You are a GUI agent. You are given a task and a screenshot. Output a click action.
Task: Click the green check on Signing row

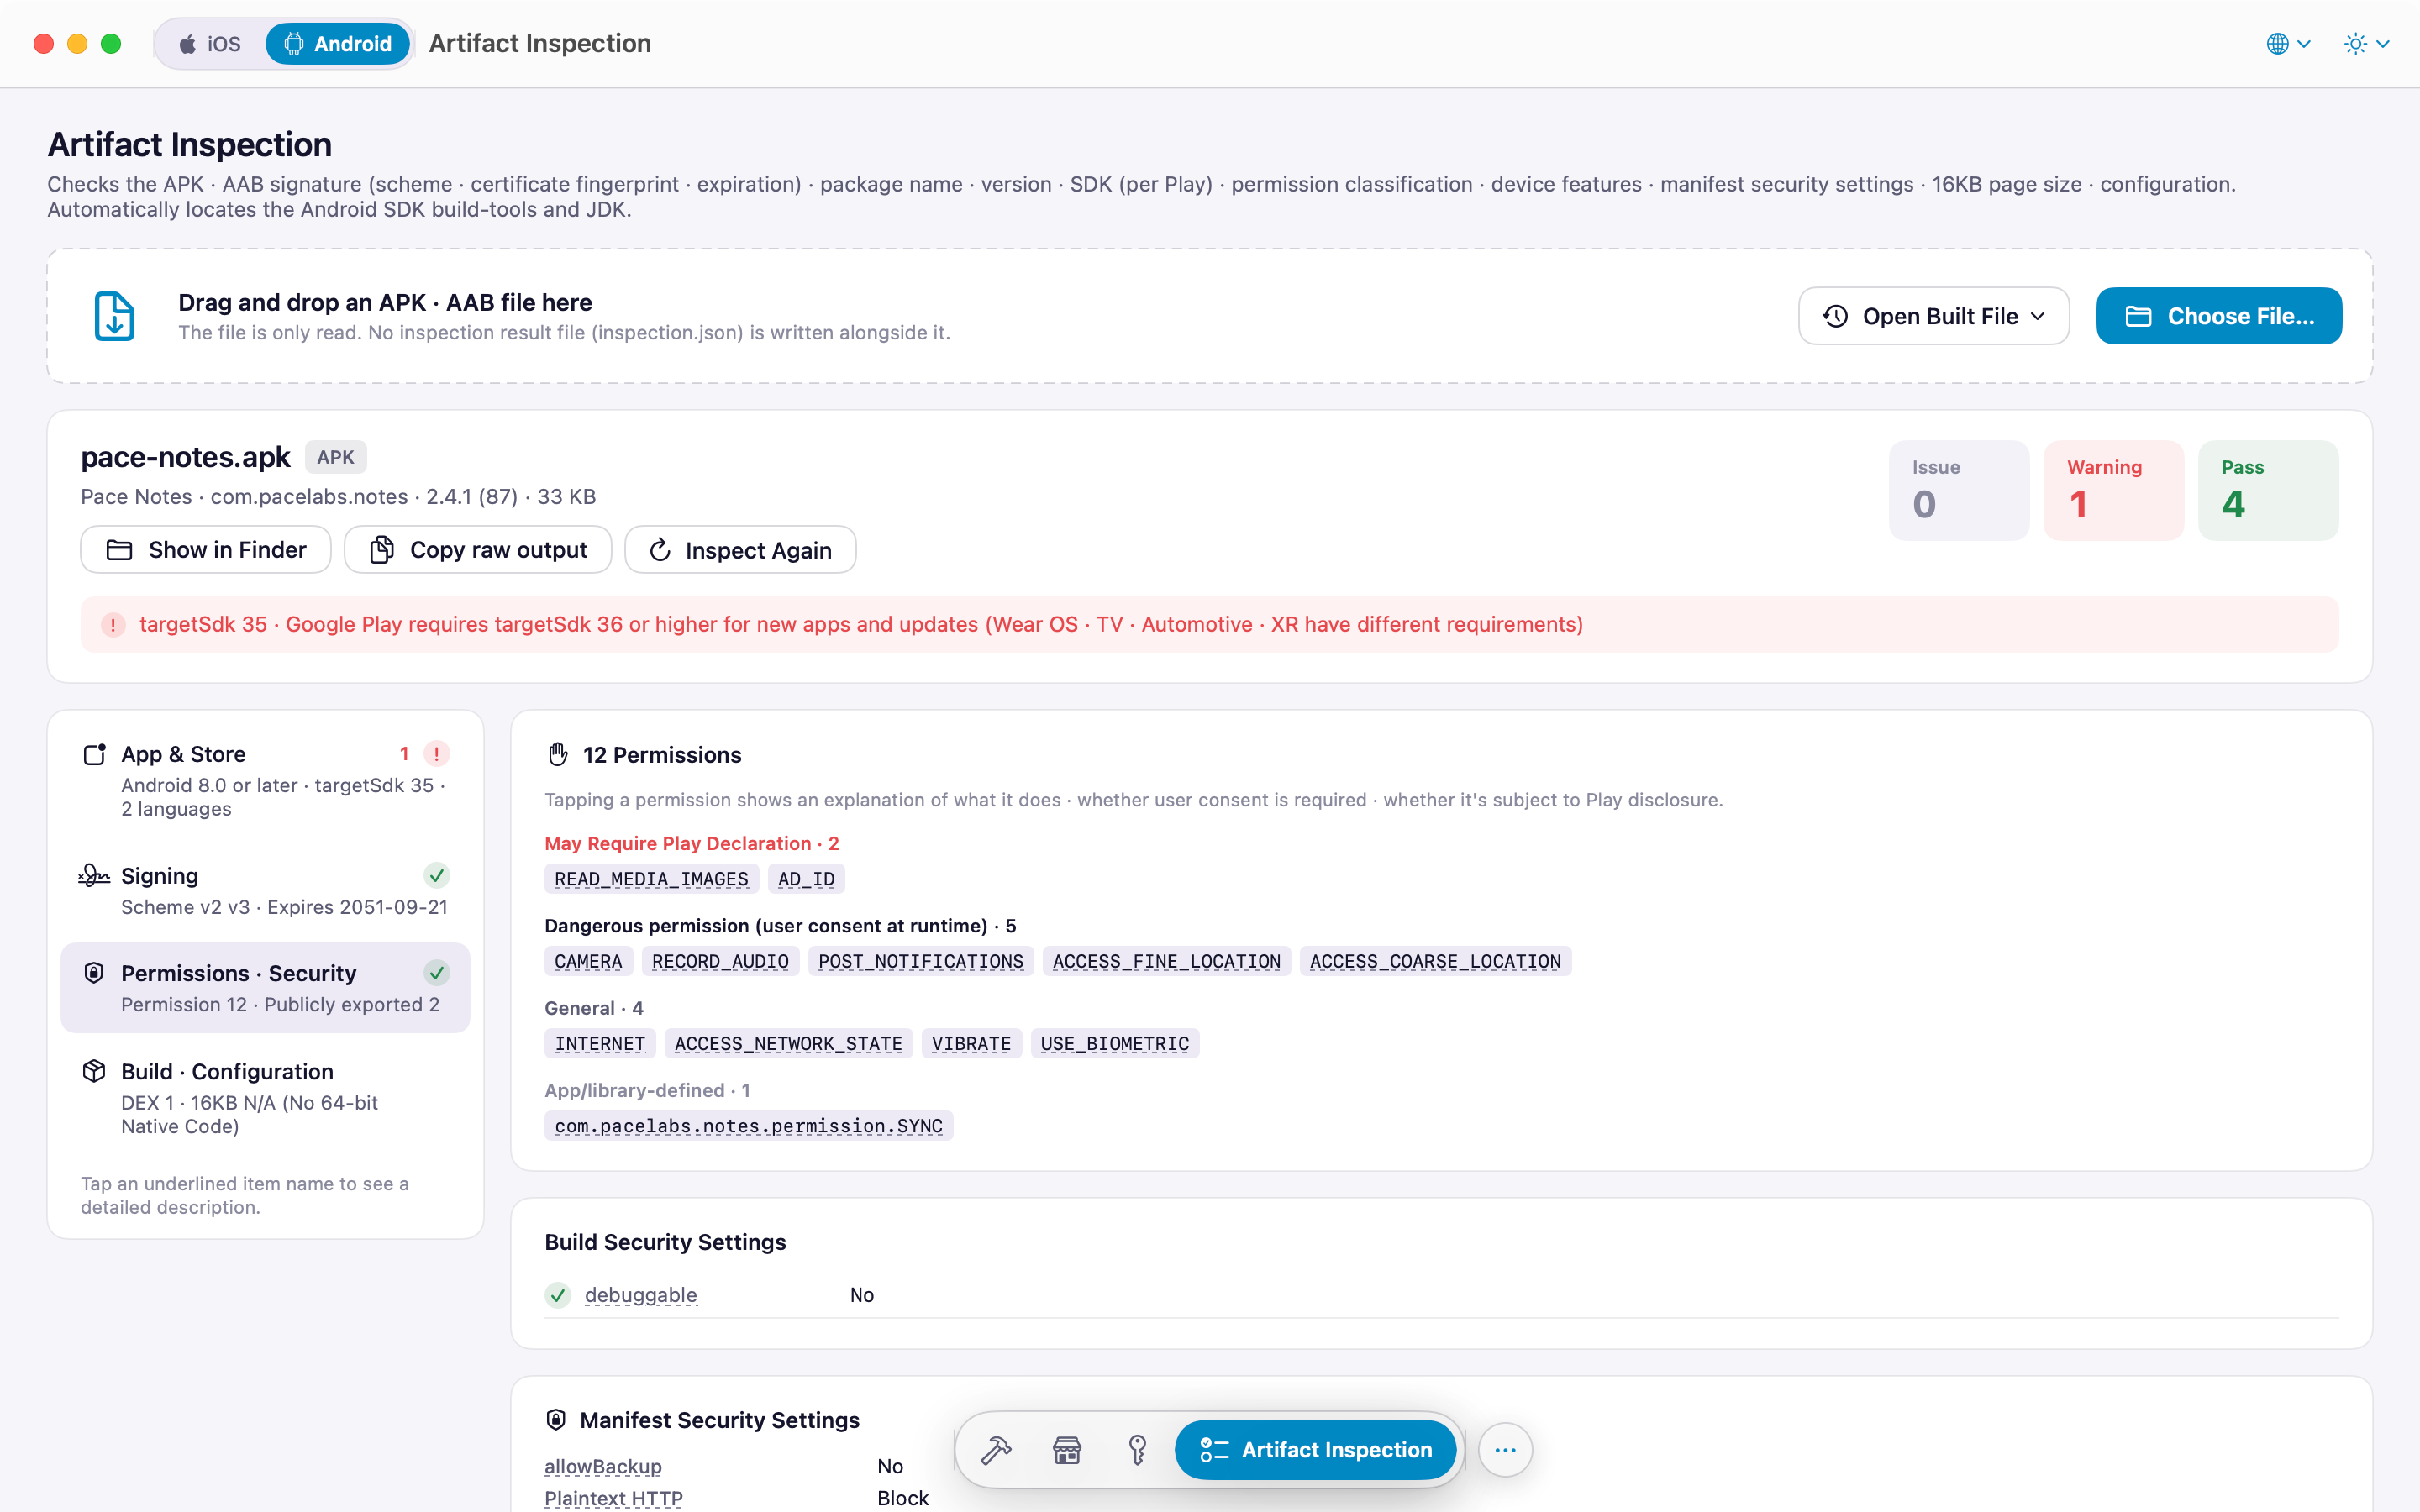[x=436, y=876]
